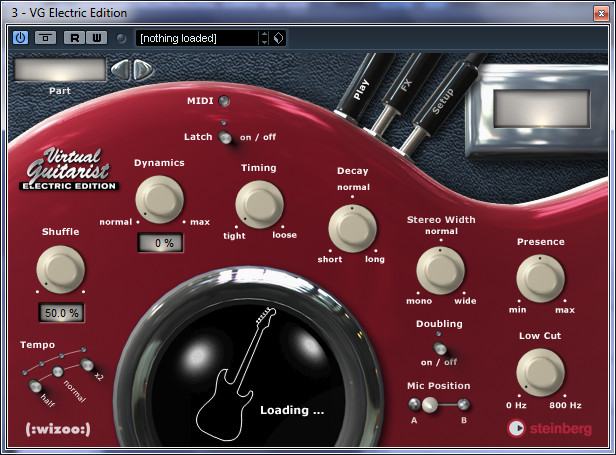Select previous part with left arrow
This screenshot has height=455, width=616.
120,70
